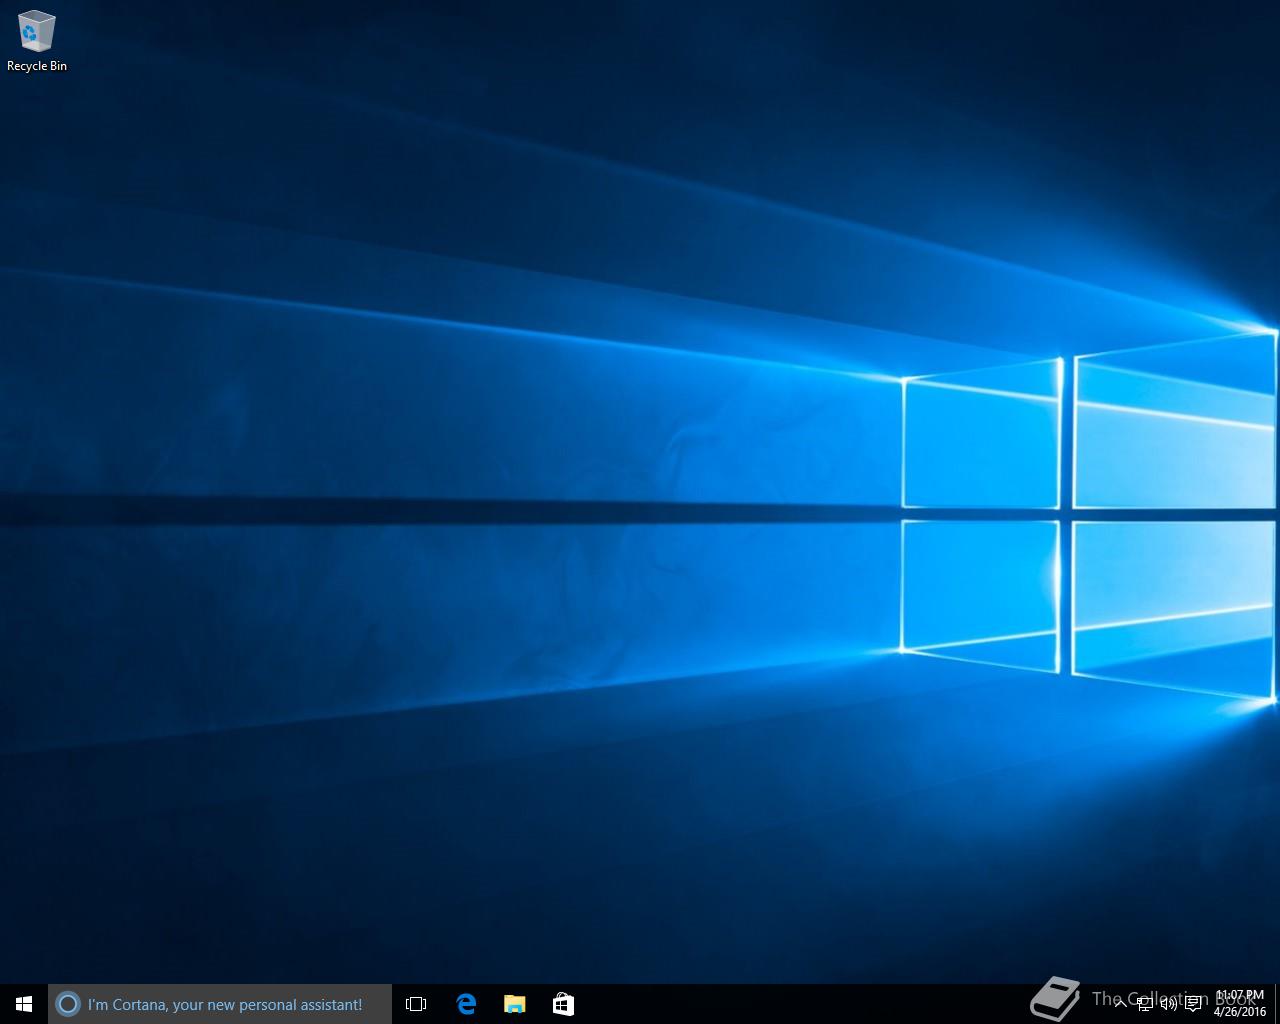Click the 11:07 PM clock time
The height and width of the screenshot is (1024, 1280).
(1240, 996)
